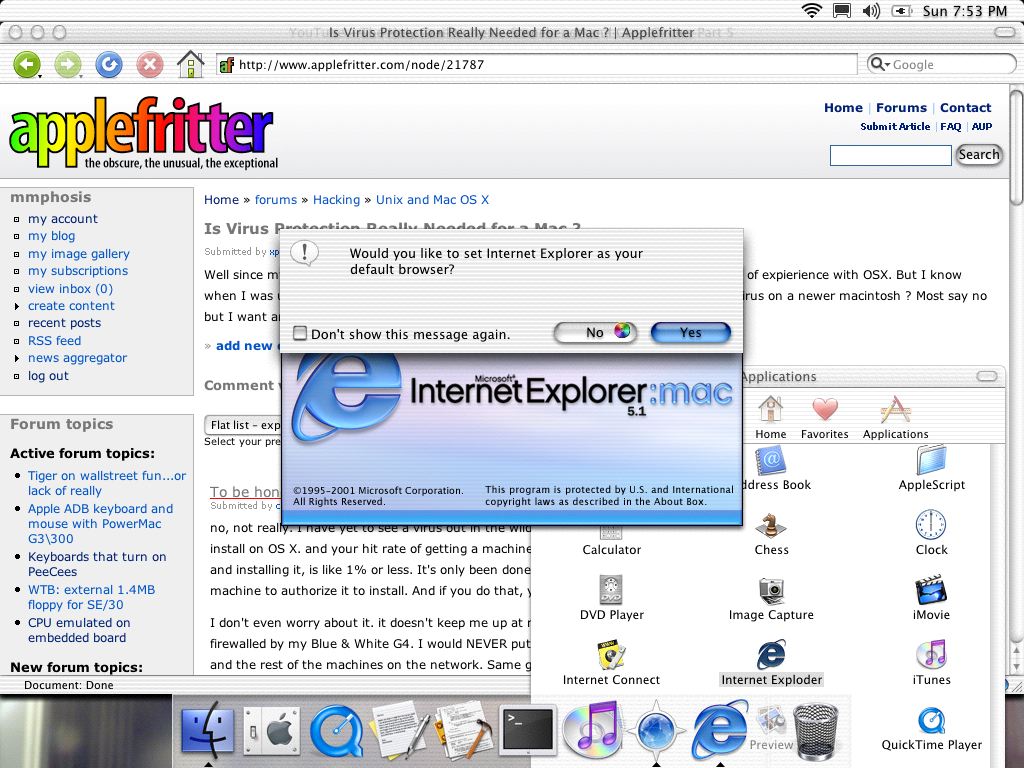Open the Home tab in the site header

click(843, 108)
